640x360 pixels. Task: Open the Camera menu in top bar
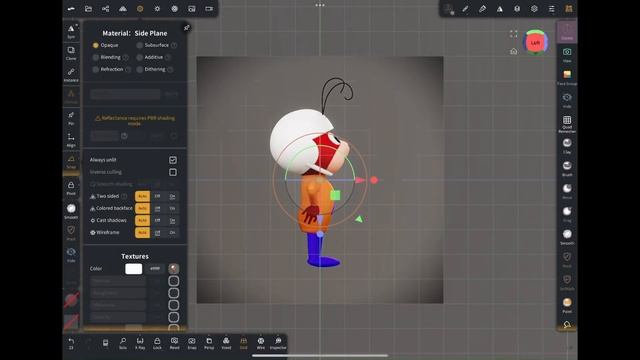209,9
